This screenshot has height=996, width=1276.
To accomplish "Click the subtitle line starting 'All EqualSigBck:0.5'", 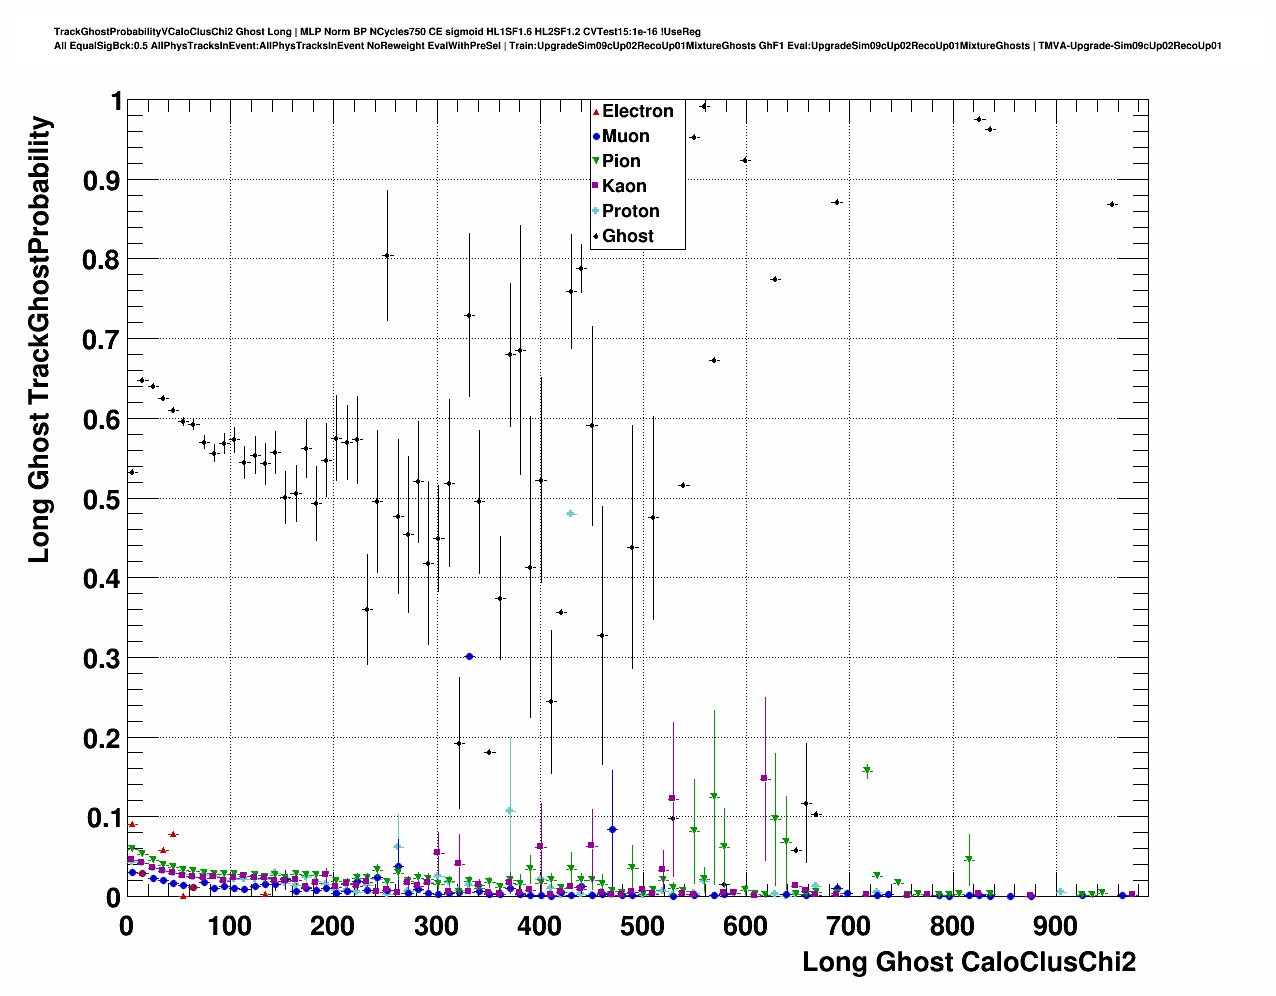I will click(638, 45).
